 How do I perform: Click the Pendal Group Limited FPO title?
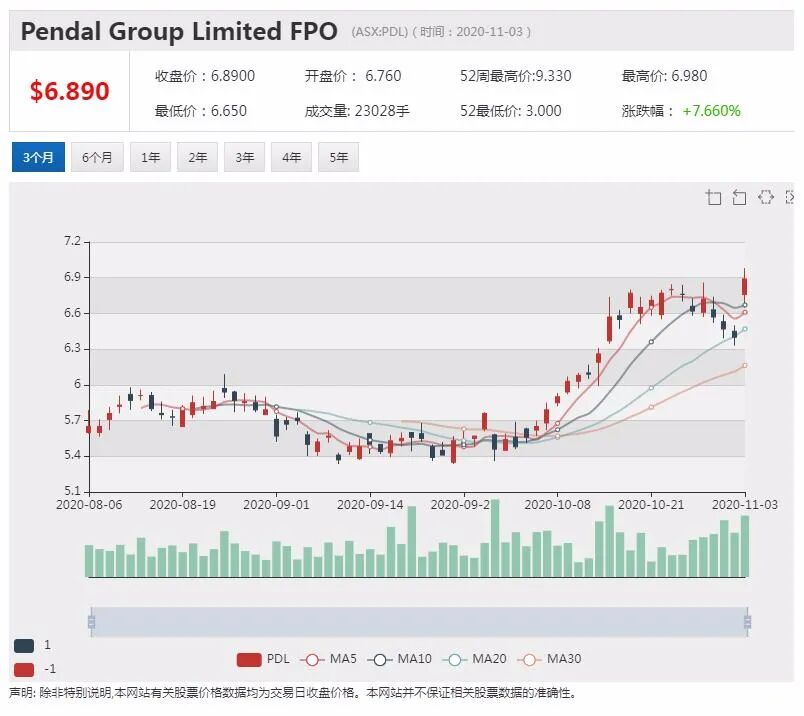point(179,31)
